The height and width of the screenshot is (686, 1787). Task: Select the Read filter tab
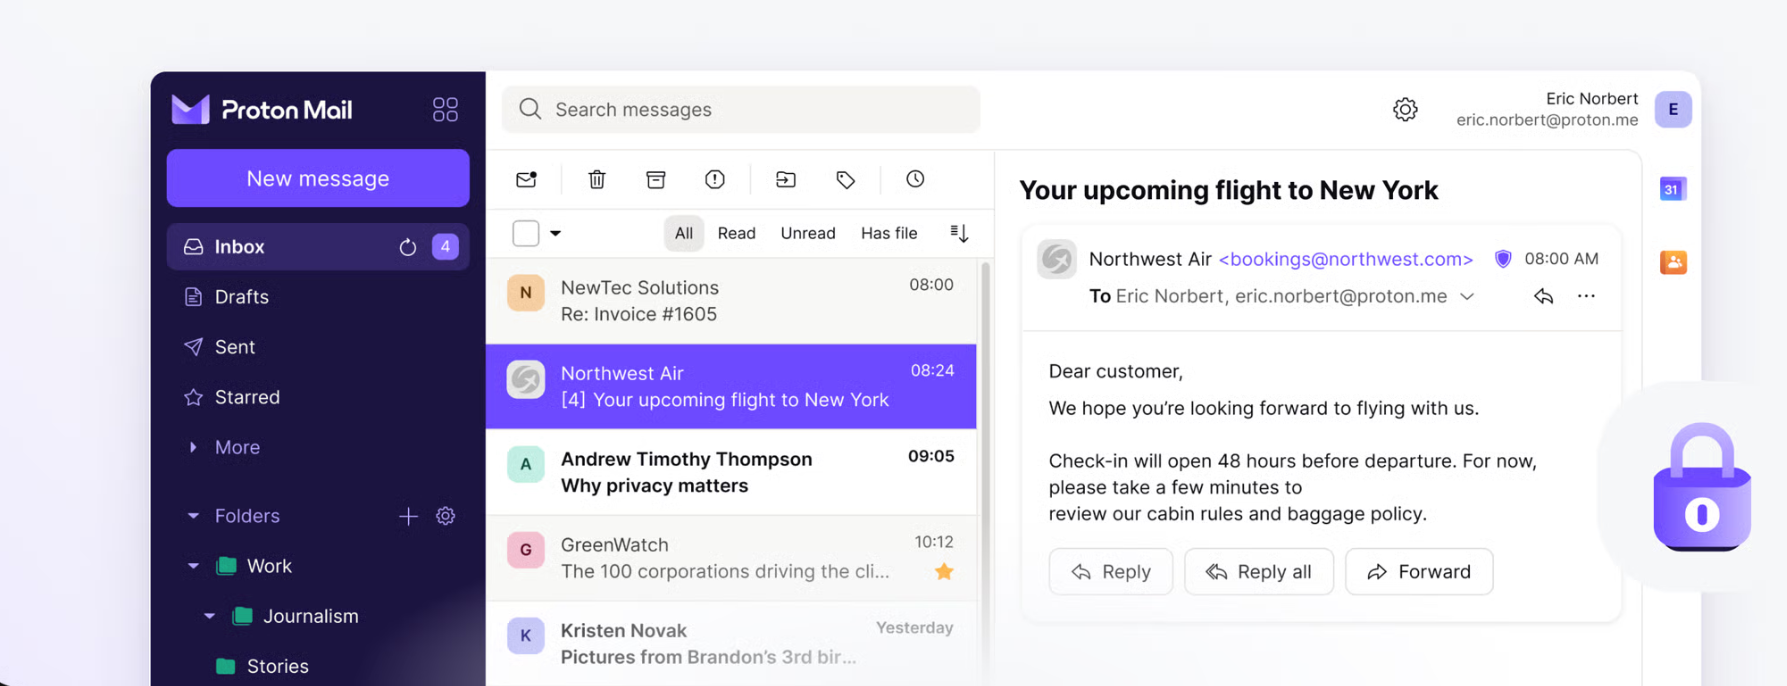click(x=737, y=233)
